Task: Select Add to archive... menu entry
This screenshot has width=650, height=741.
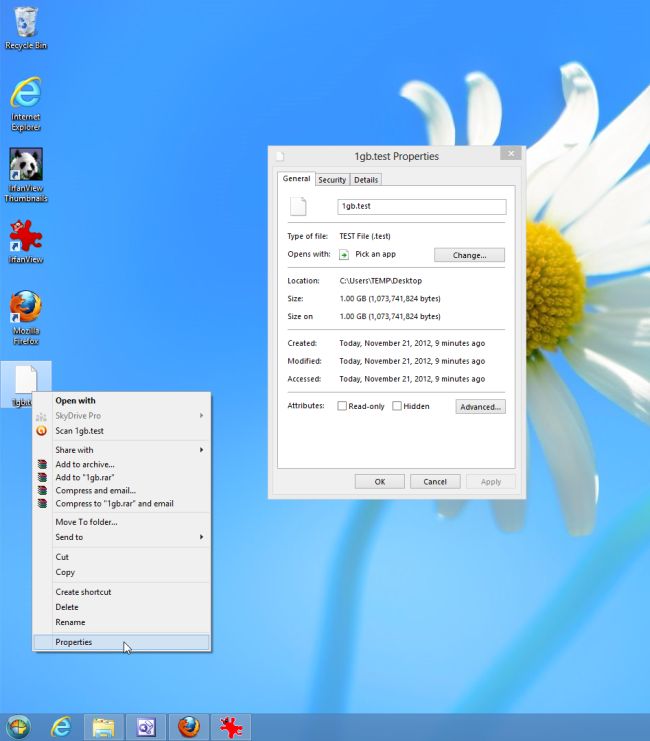Action: pyautogui.click(x=121, y=464)
